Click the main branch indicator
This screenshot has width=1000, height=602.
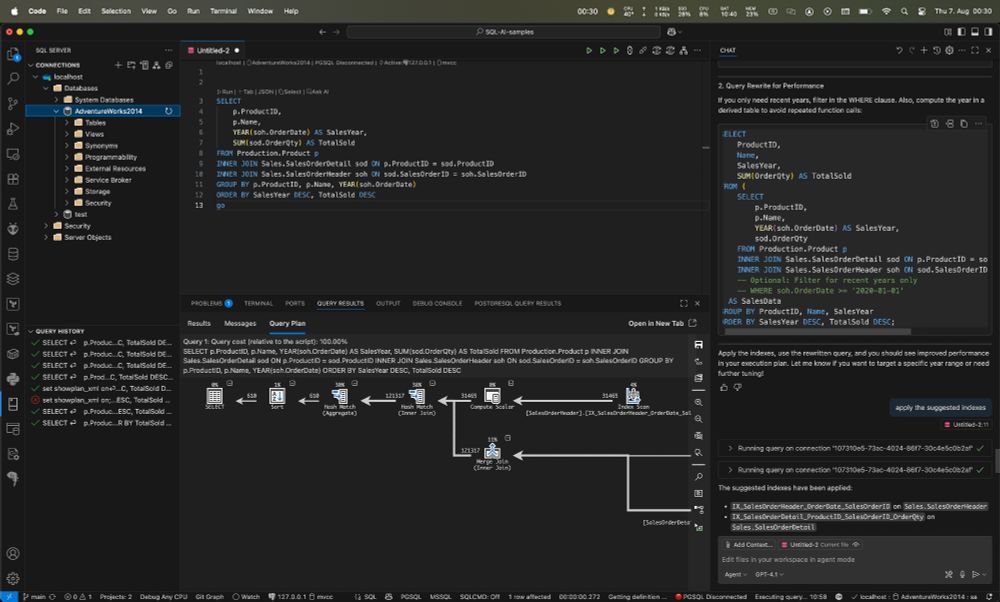34,597
